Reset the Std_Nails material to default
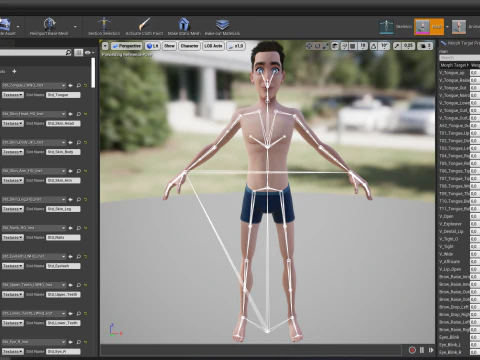The image size is (480, 360). click(x=86, y=228)
